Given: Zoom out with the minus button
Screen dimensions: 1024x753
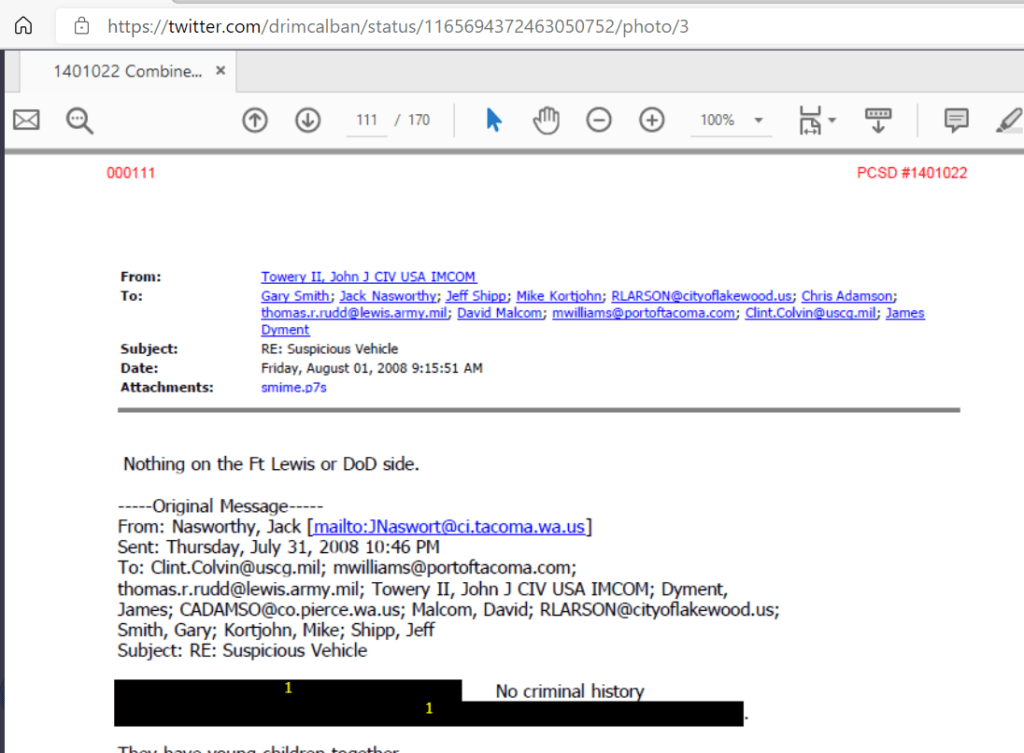Looking at the screenshot, I should [598, 120].
